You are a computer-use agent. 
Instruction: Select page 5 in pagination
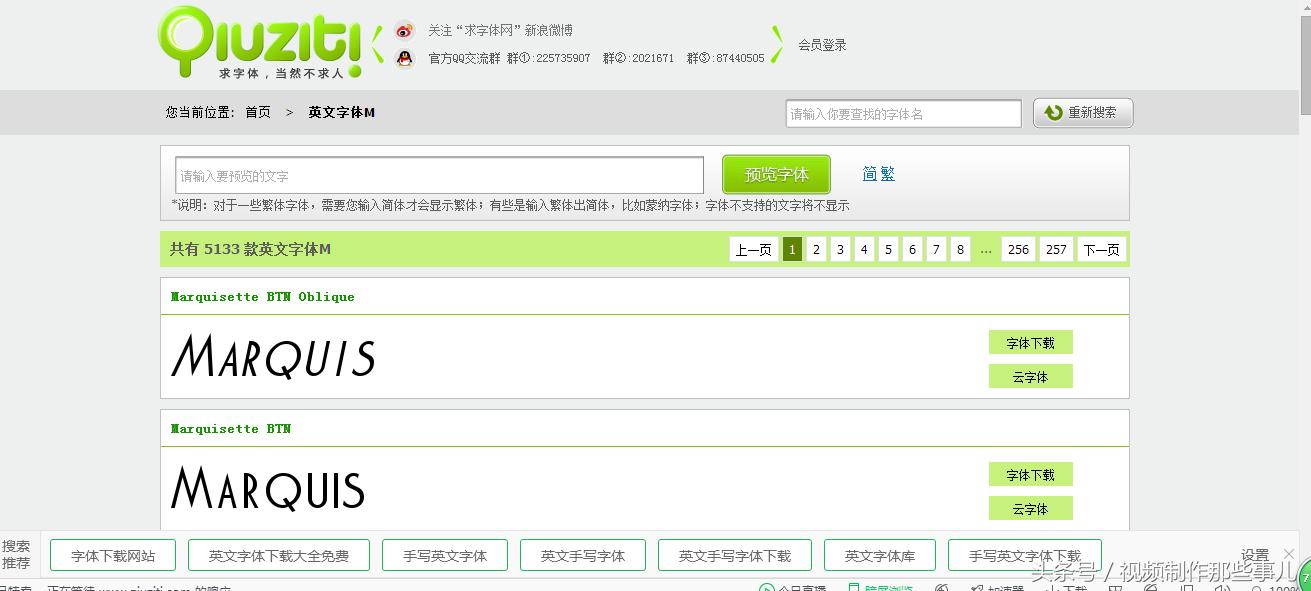[x=888, y=249]
